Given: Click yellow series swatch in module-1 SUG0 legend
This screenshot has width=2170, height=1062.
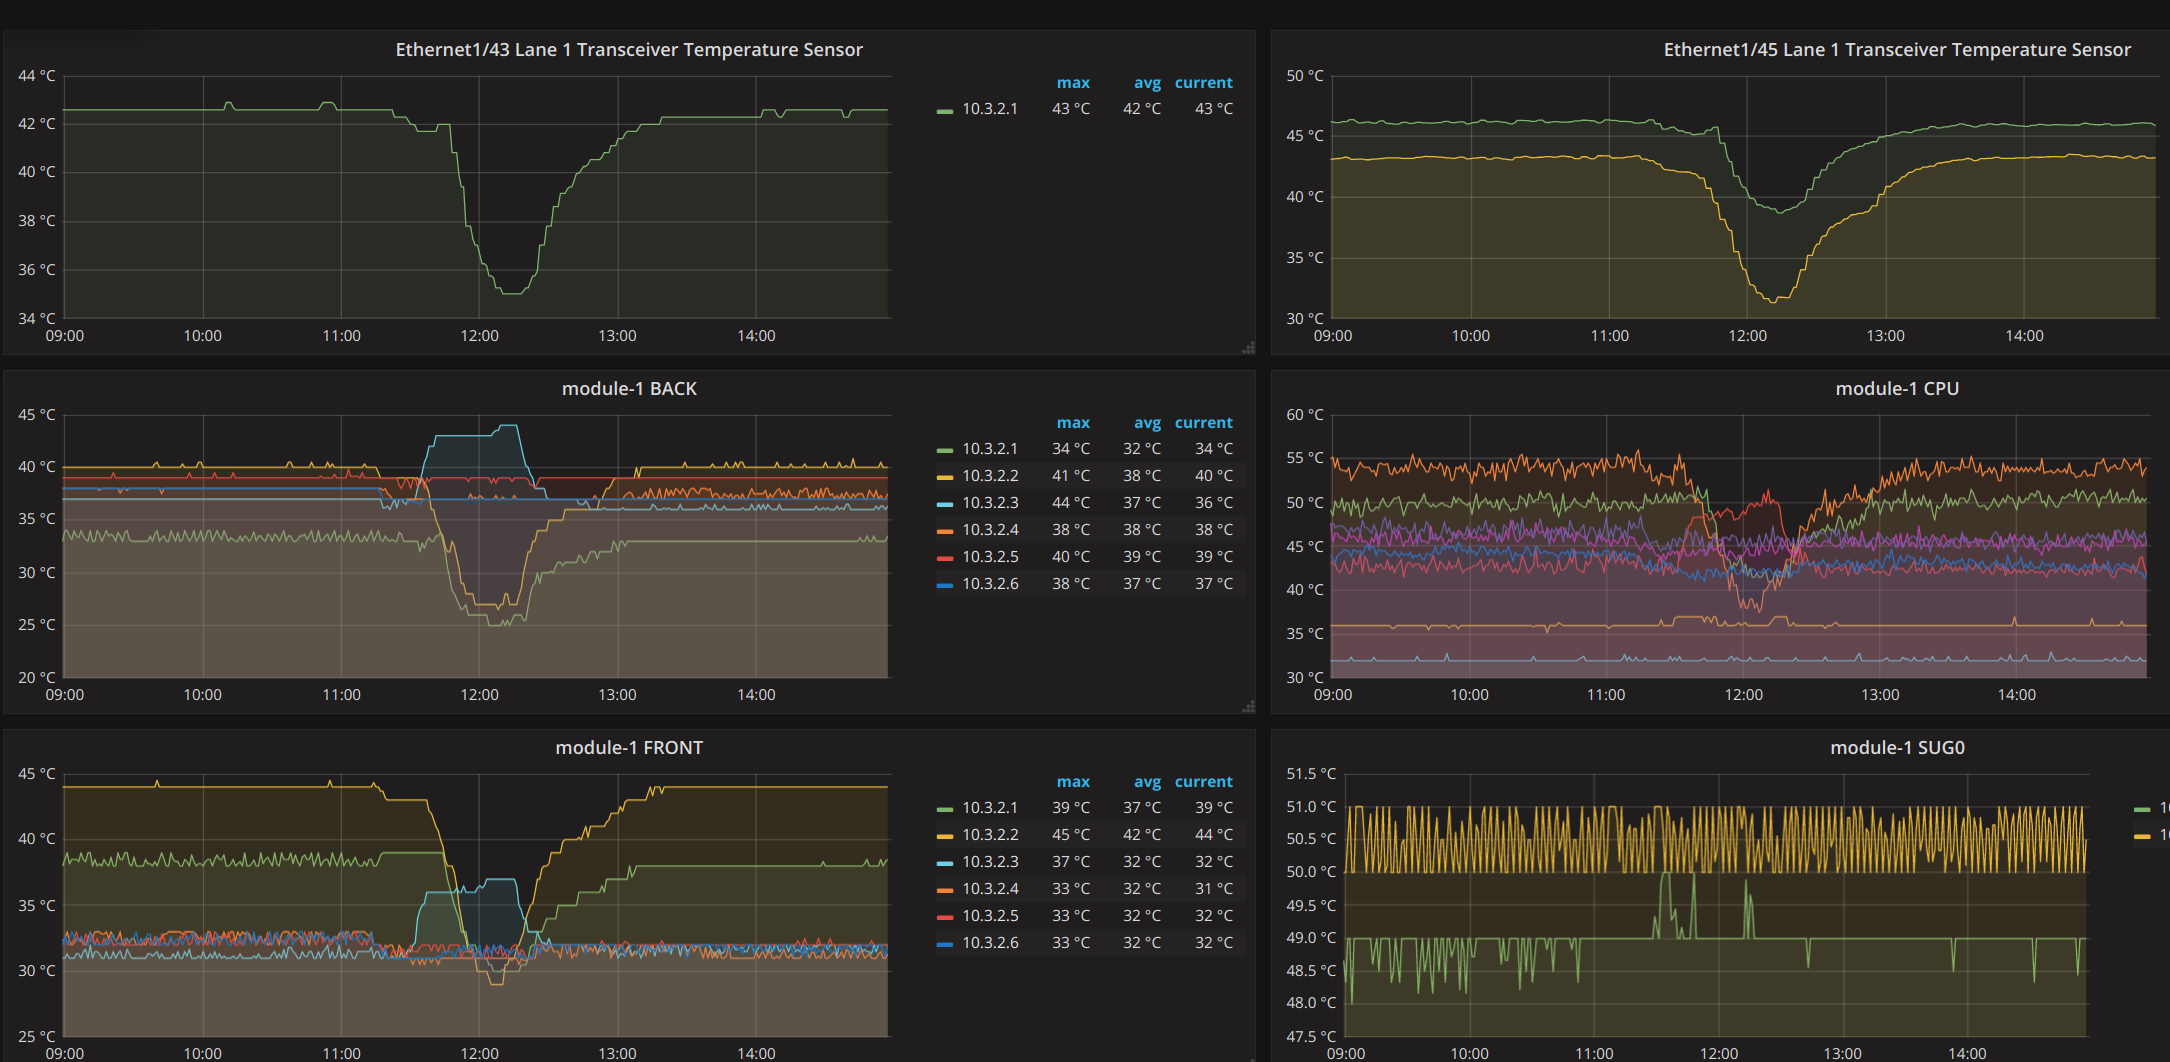Looking at the screenshot, I should (2142, 837).
